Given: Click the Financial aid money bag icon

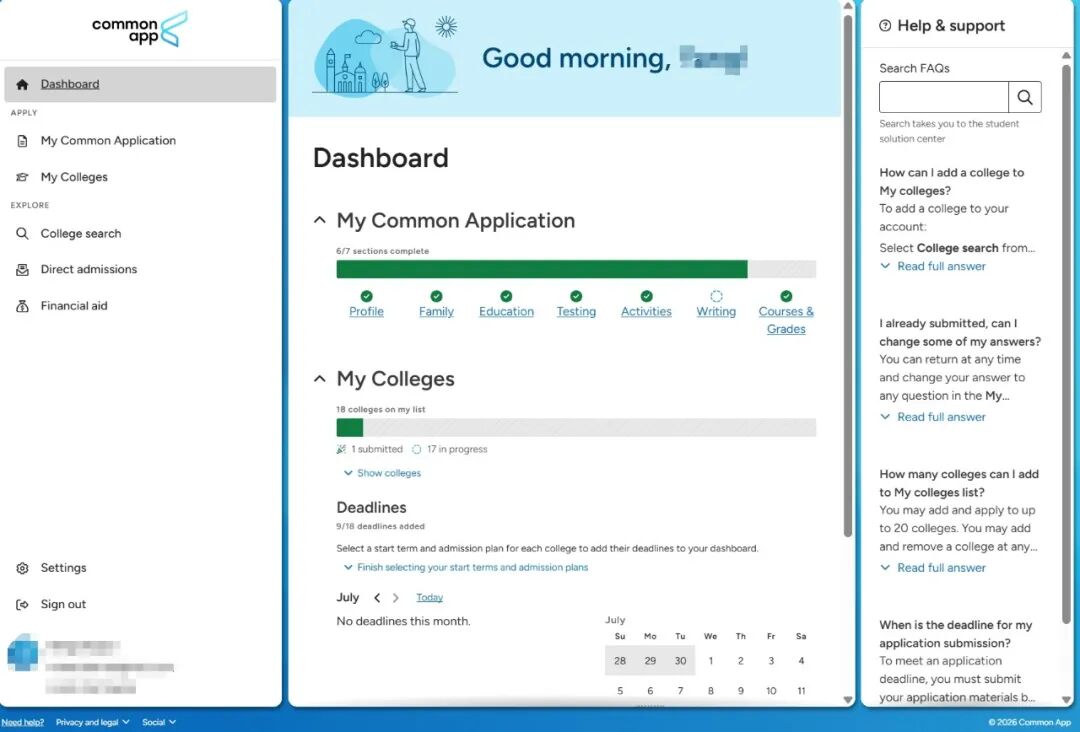Looking at the screenshot, I should [x=22, y=306].
